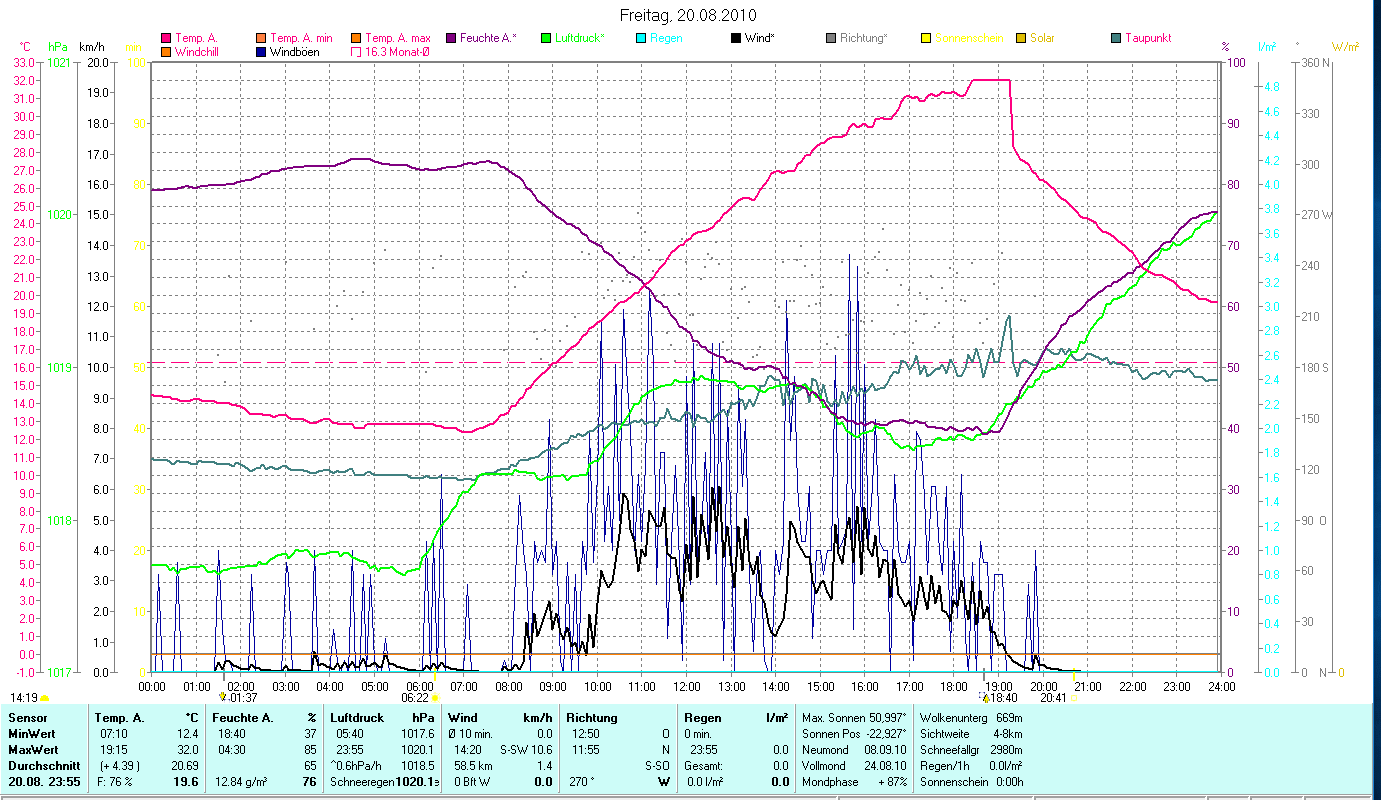The height and width of the screenshot is (800, 1381).
Task: Click the black Wind legend square
Action: [x=736, y=38]
